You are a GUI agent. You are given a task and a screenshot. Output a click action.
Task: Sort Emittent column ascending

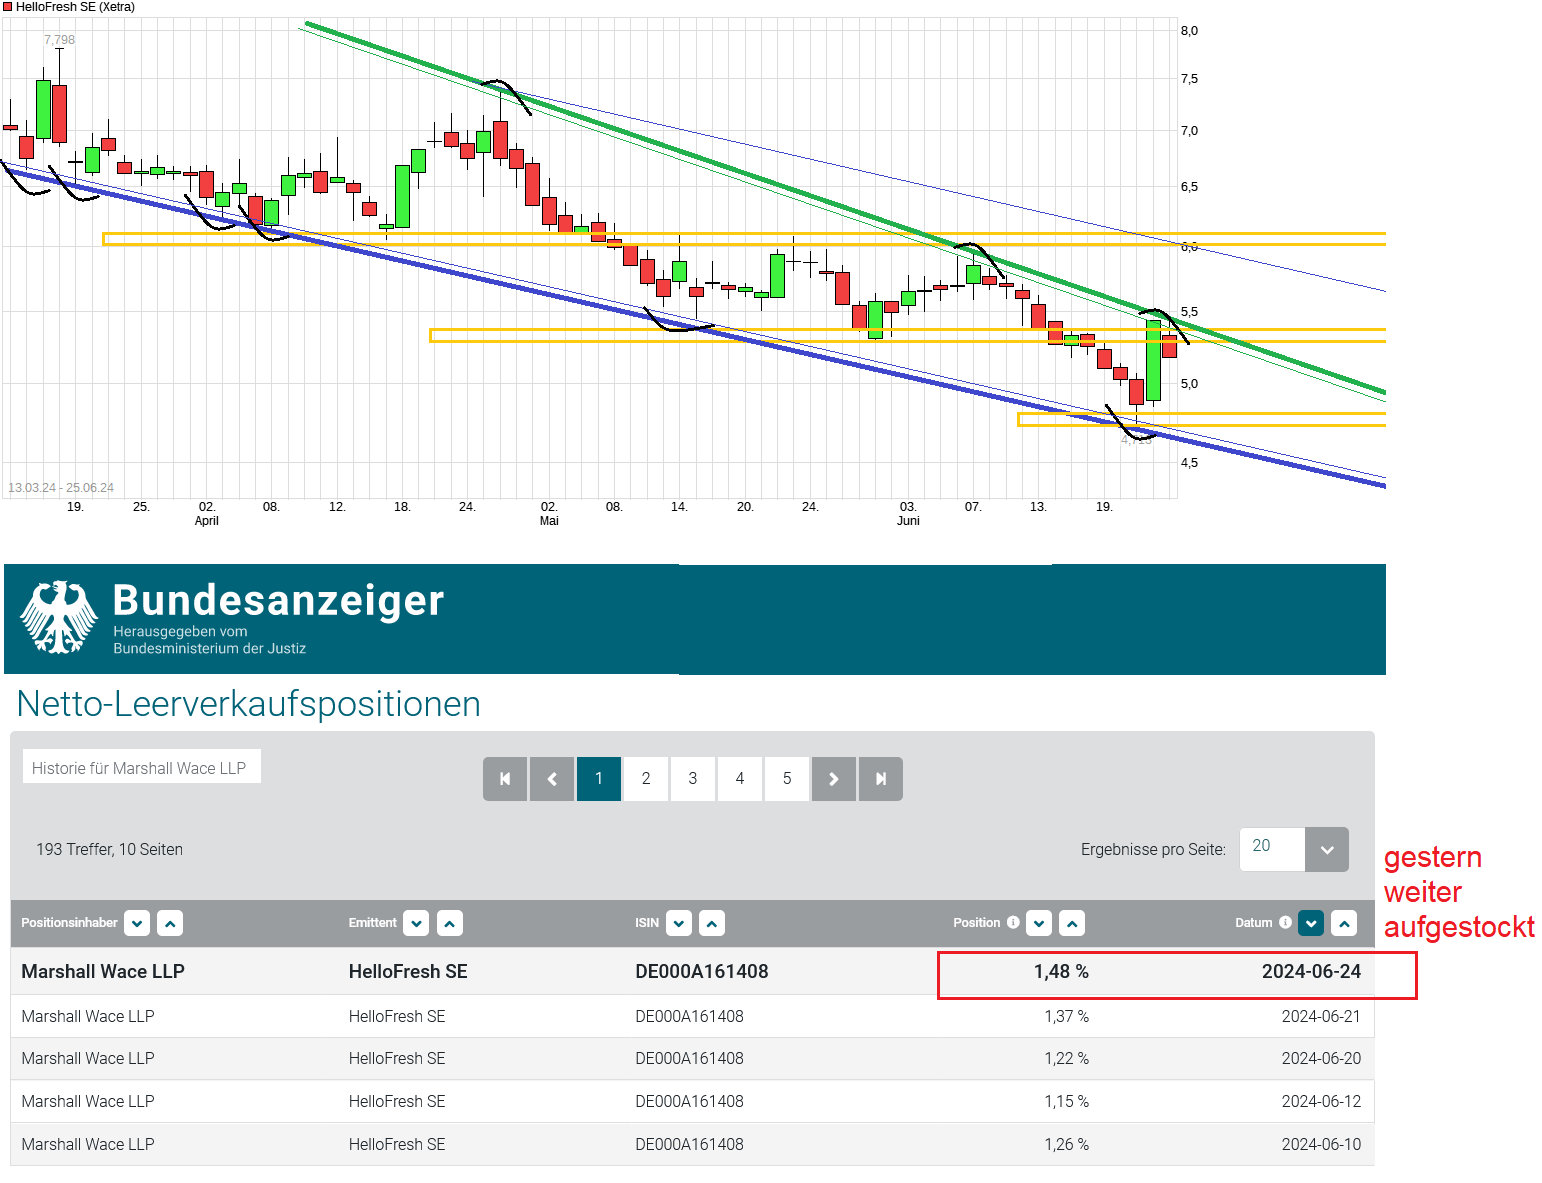pyautogui.click(x=450, y=923)
